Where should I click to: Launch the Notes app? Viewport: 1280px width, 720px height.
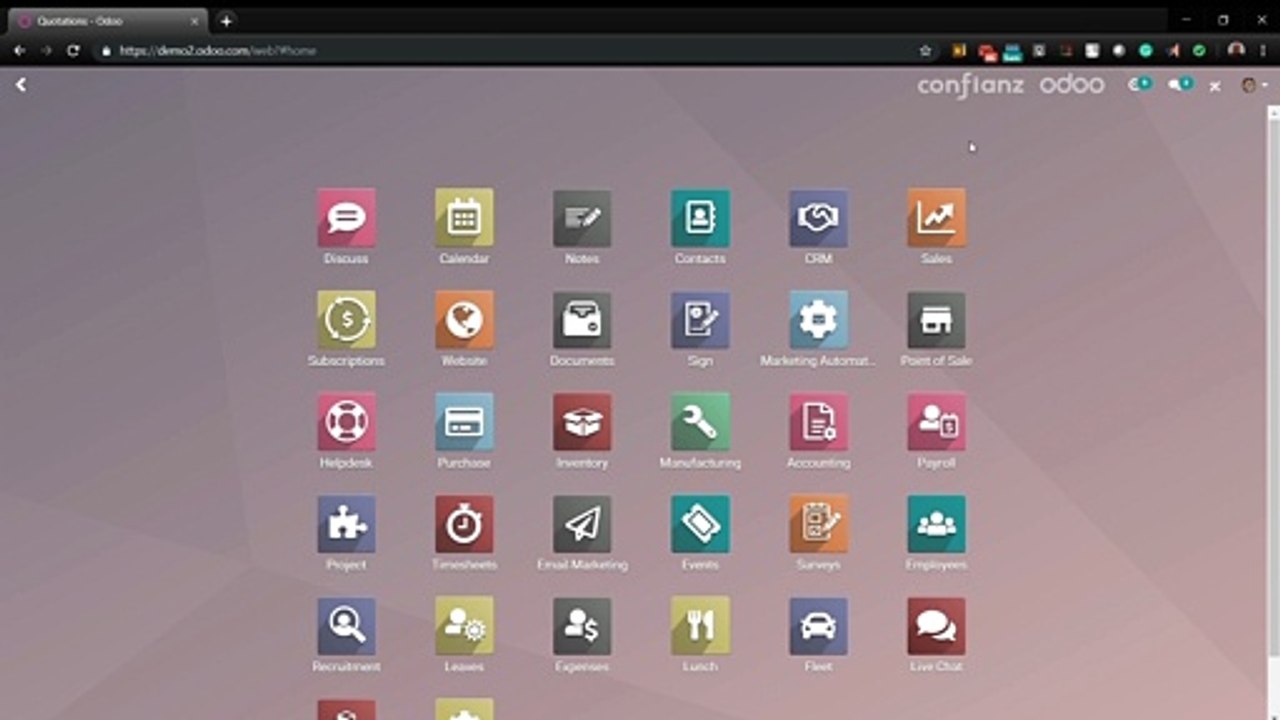click(582, 218)
